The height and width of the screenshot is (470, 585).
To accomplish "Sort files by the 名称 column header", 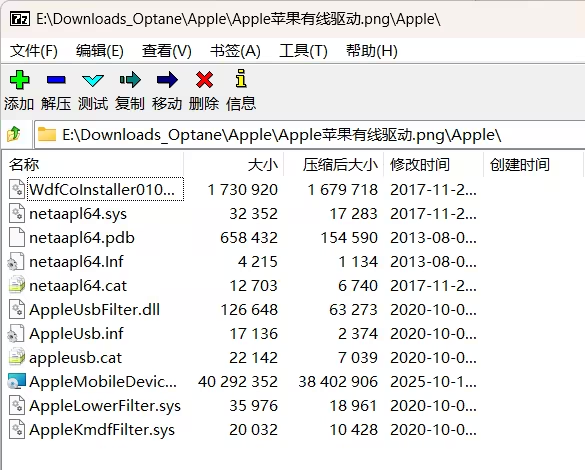I will coord(93,164).
